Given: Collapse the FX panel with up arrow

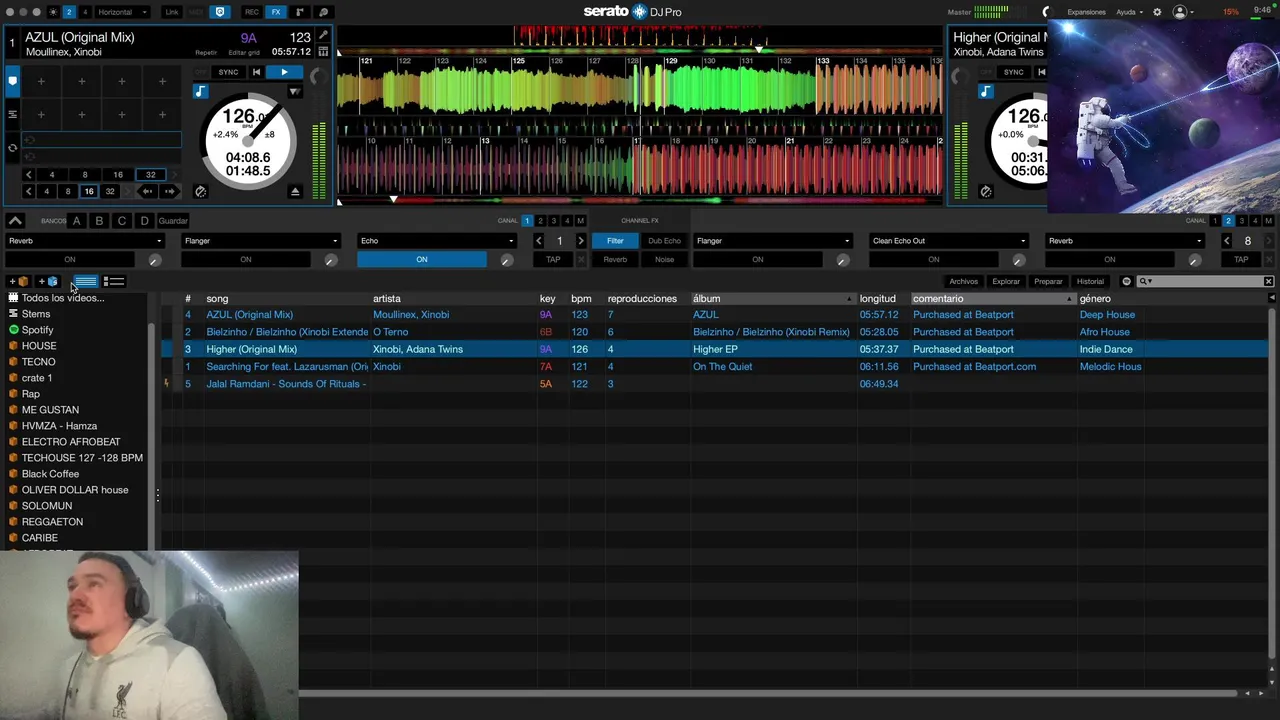Looking at the screenshot, I should pyautogui.click(x=15, y=221).
